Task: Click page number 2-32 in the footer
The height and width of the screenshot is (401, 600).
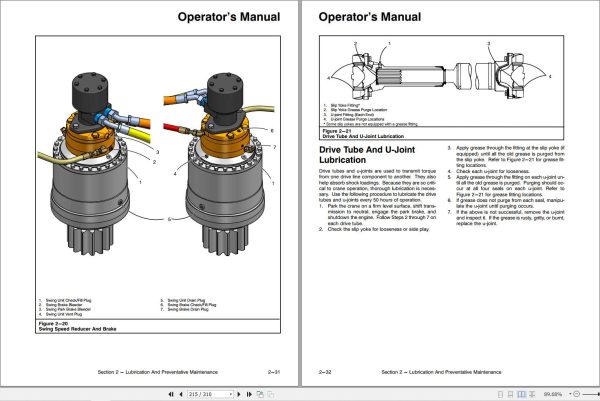Action: pyautogui.click(x=325, y=372)
